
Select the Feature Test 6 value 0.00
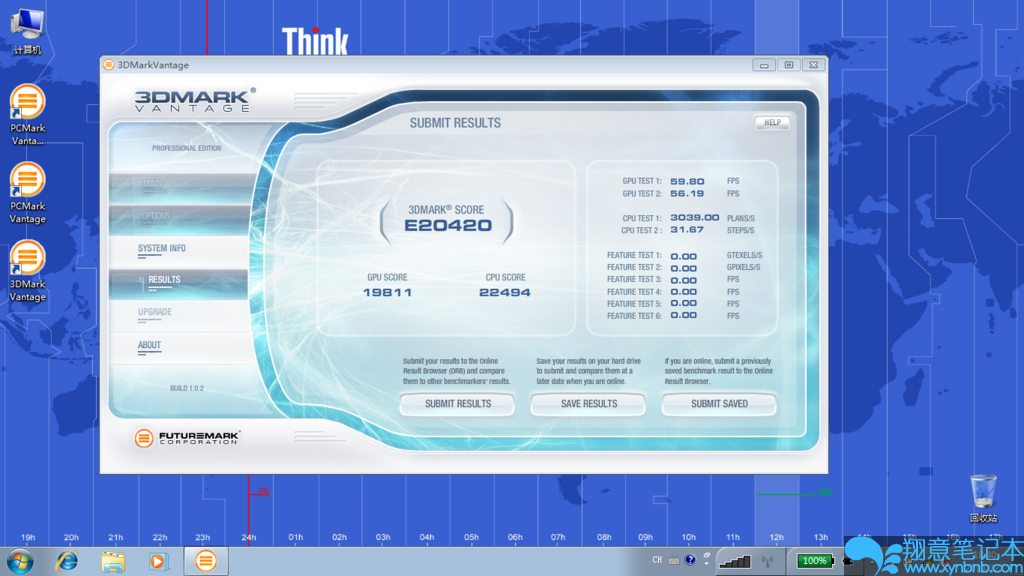click(684, 315)
